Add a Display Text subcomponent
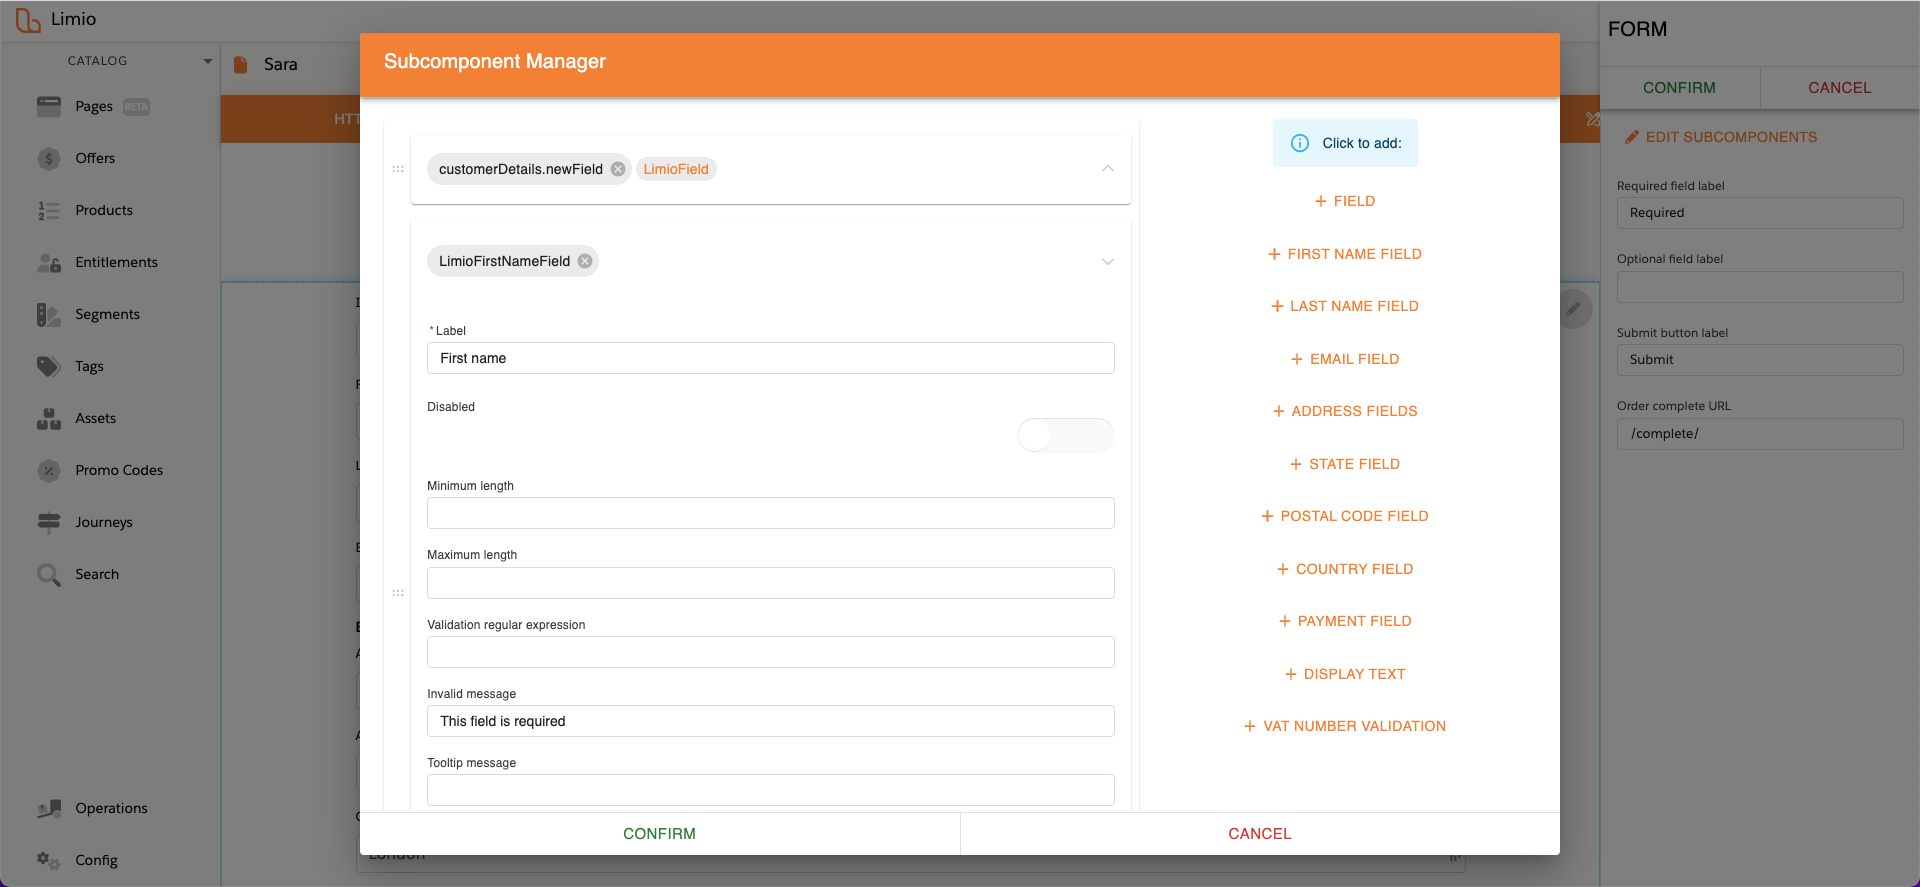This screenshot has height=887, width=1920. (1345, 674)
